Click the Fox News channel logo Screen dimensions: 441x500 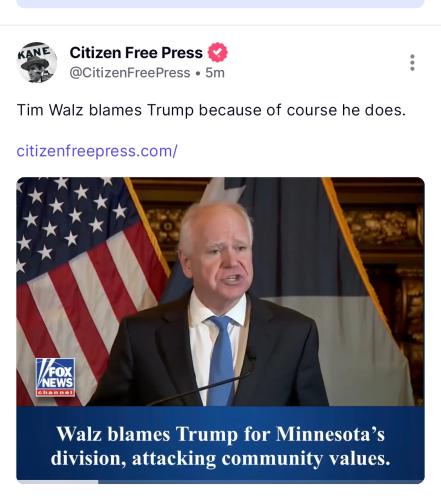coord(55,377)
